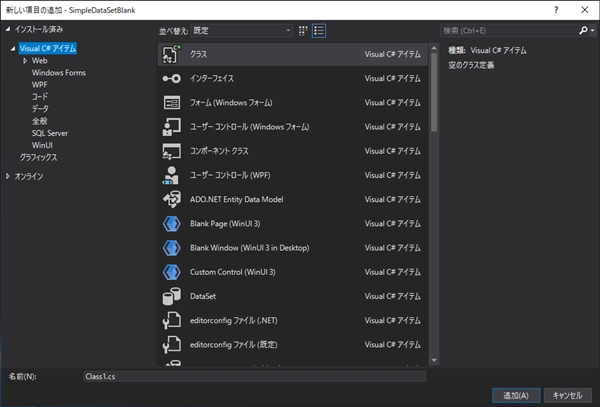Image resolution: width=600 pixels, height=407 pixels.
Task: Click the 検索 (Ctrl+E) search box
Action: pyautogui.click(x=509, y=31)
